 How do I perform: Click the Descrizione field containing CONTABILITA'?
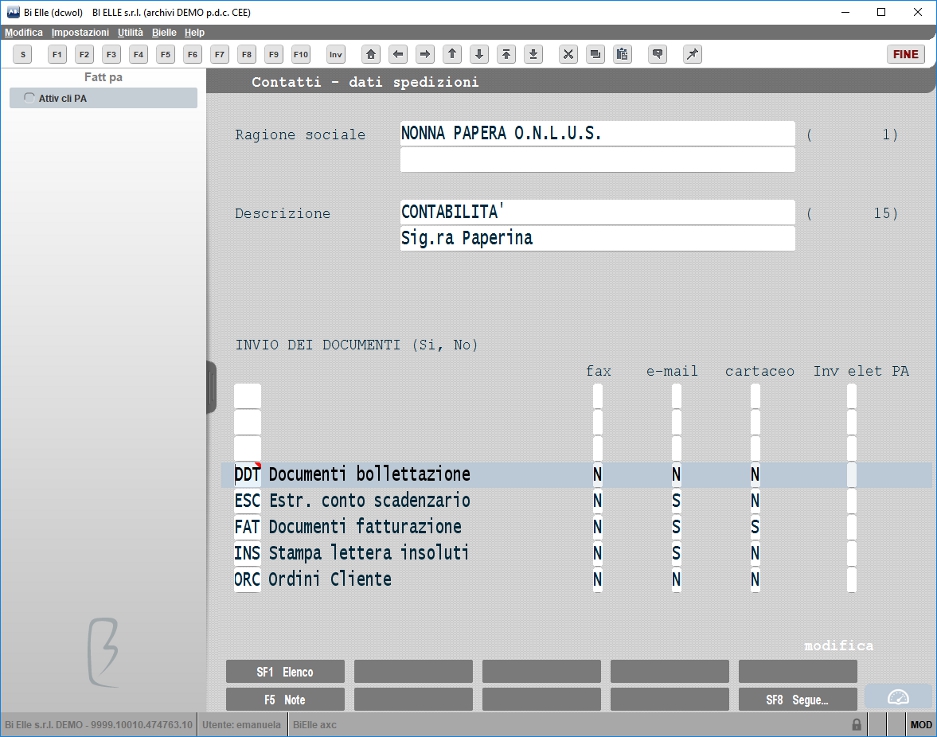pos(598,212)
